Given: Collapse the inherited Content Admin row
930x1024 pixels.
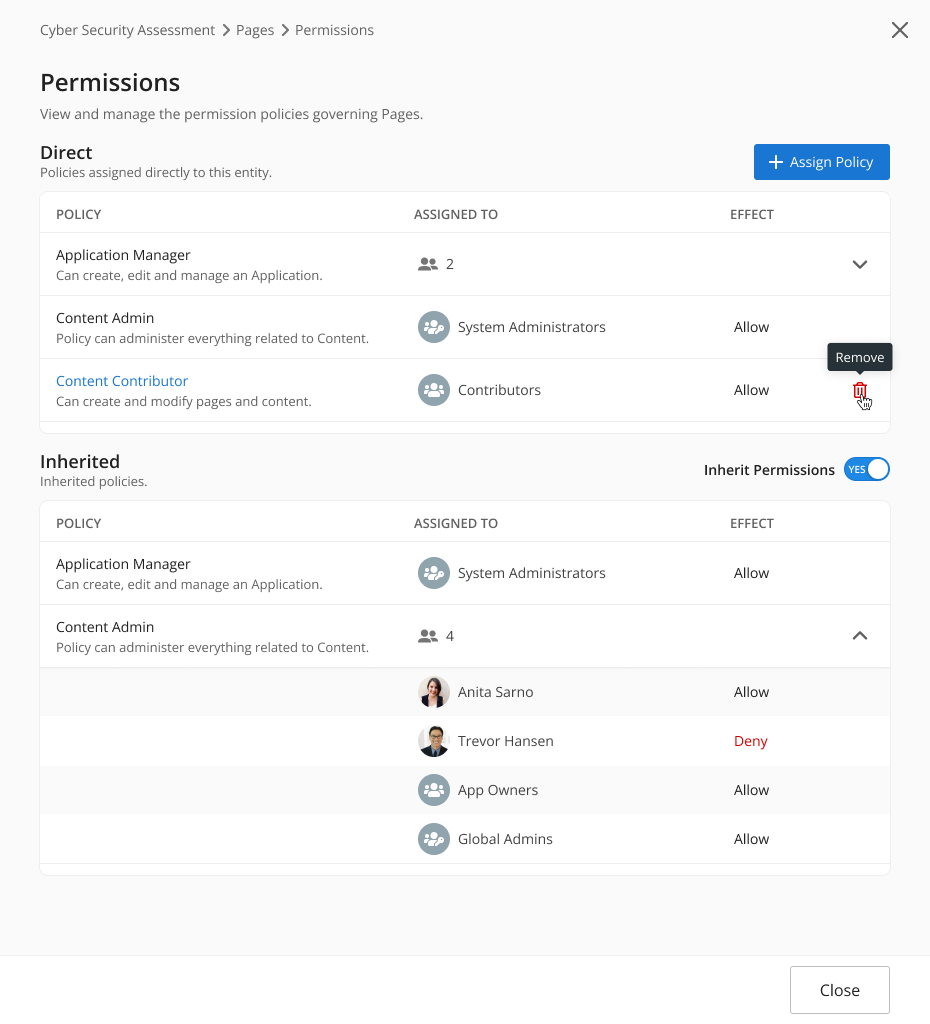Looking at the screenshot, I should point(859,636).
